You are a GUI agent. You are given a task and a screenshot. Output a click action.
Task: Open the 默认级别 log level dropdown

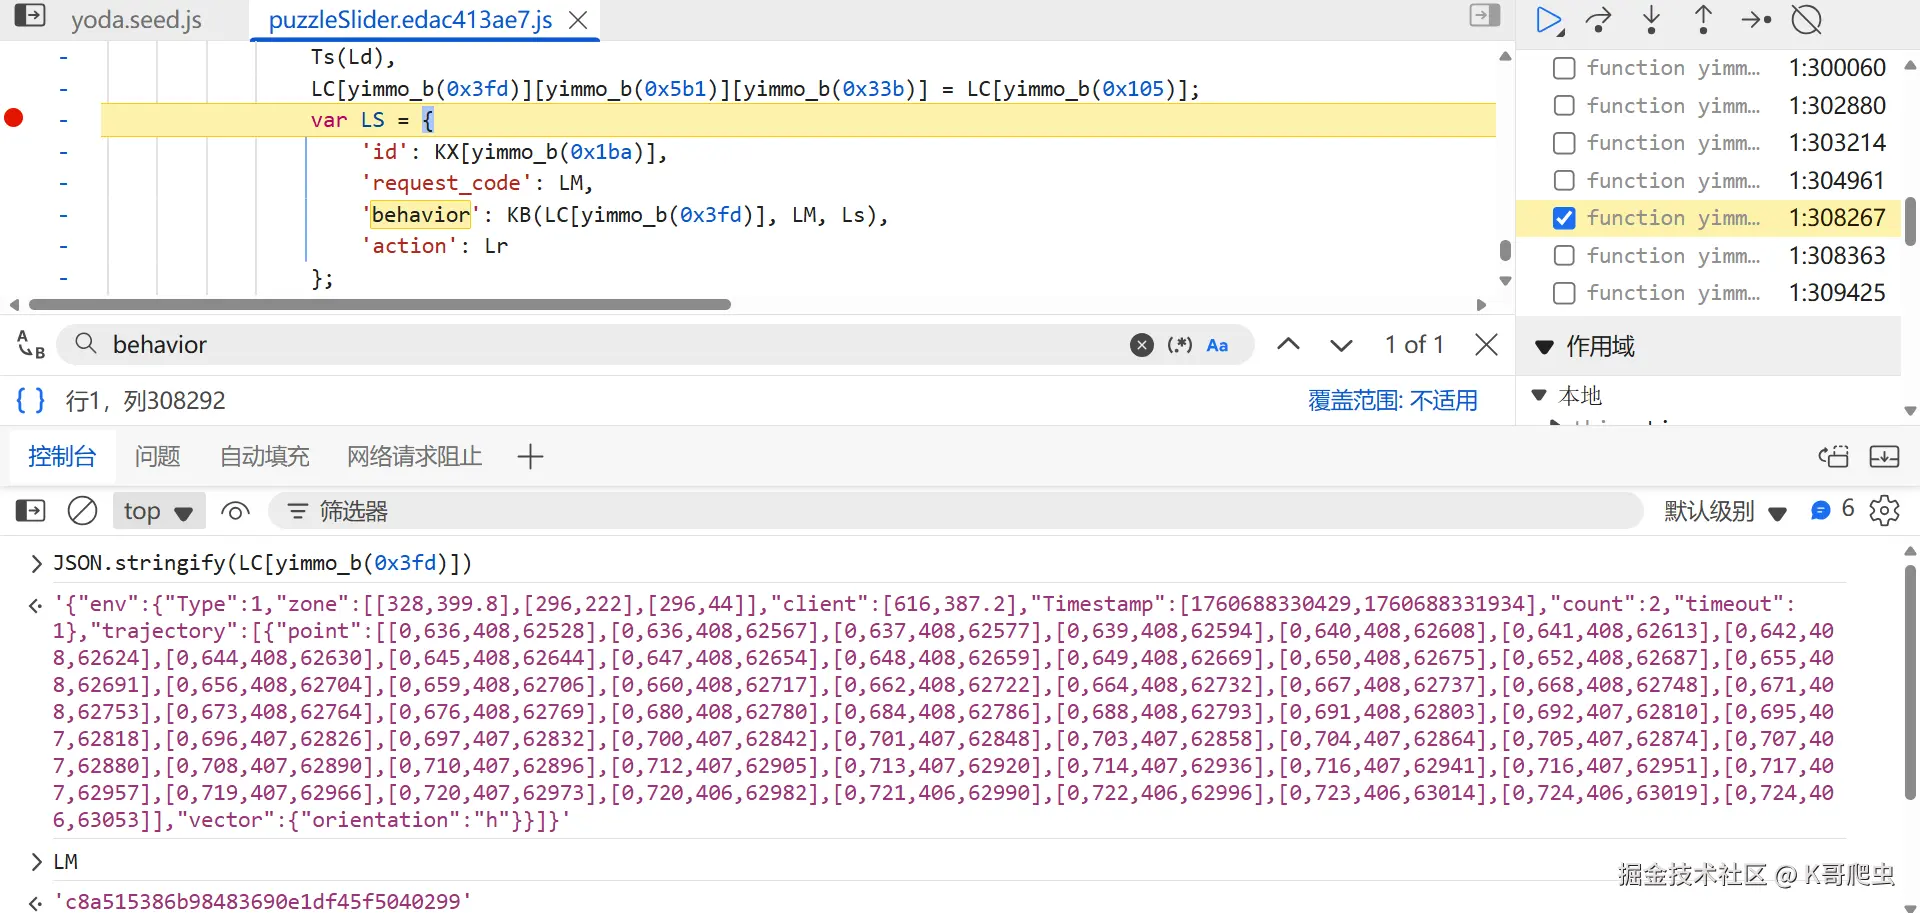click(x=1725, y=511)
